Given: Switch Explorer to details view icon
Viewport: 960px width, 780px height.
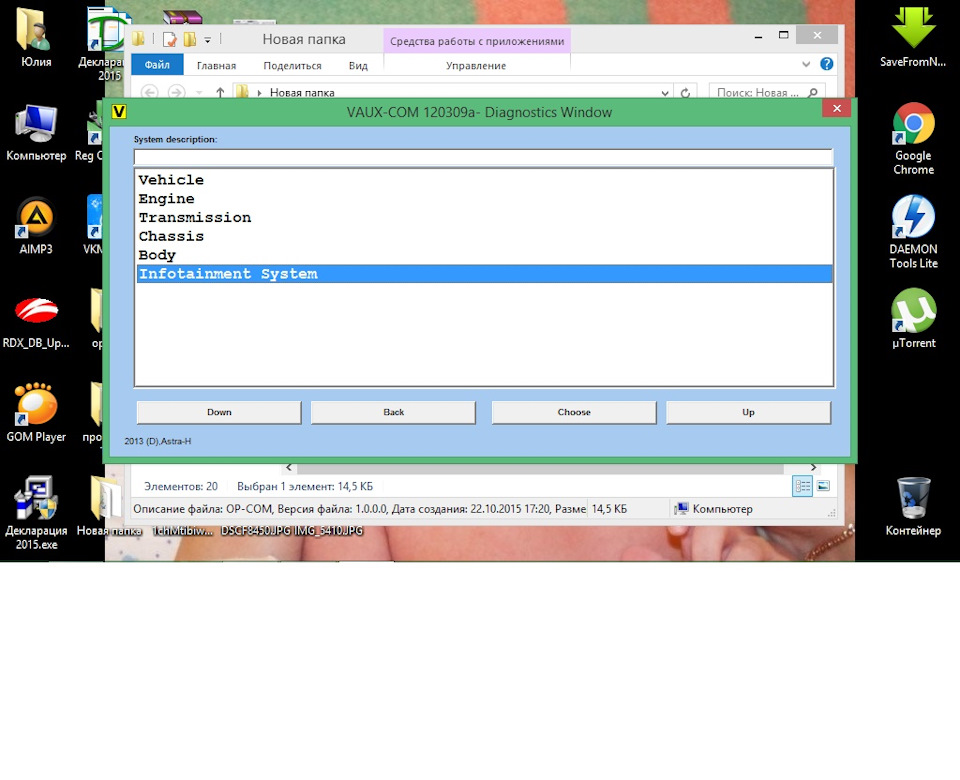Looking at the screenshot, I should [802, 486].
